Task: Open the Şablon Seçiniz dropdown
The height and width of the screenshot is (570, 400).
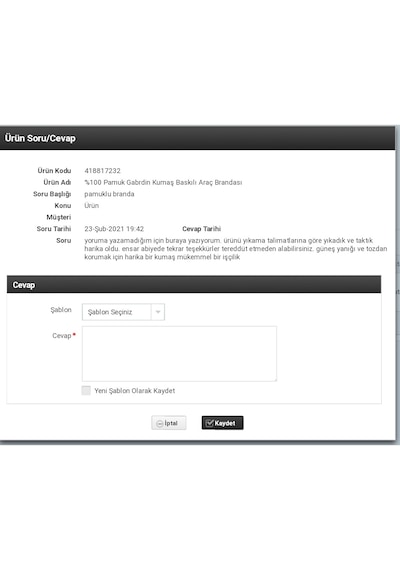Action: [x=123, y=312]
